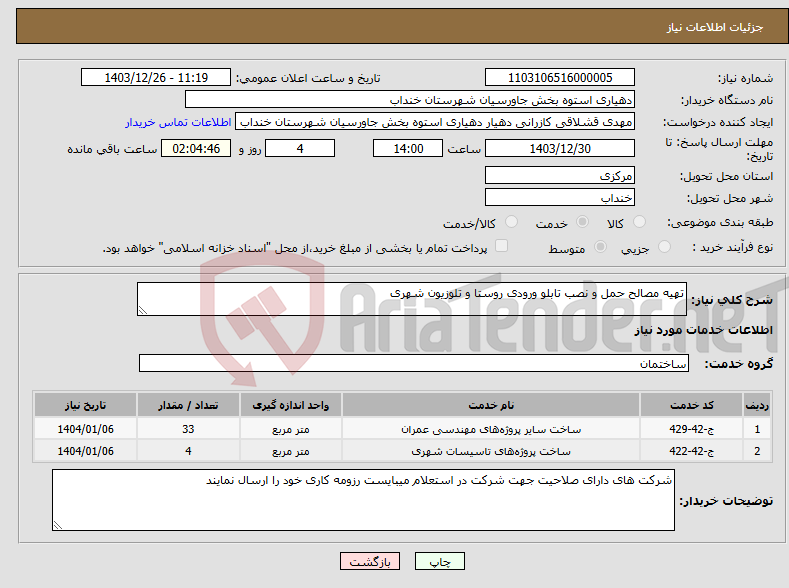
Task: Click the واحد اندازه گیری column header
Action: 291,405
